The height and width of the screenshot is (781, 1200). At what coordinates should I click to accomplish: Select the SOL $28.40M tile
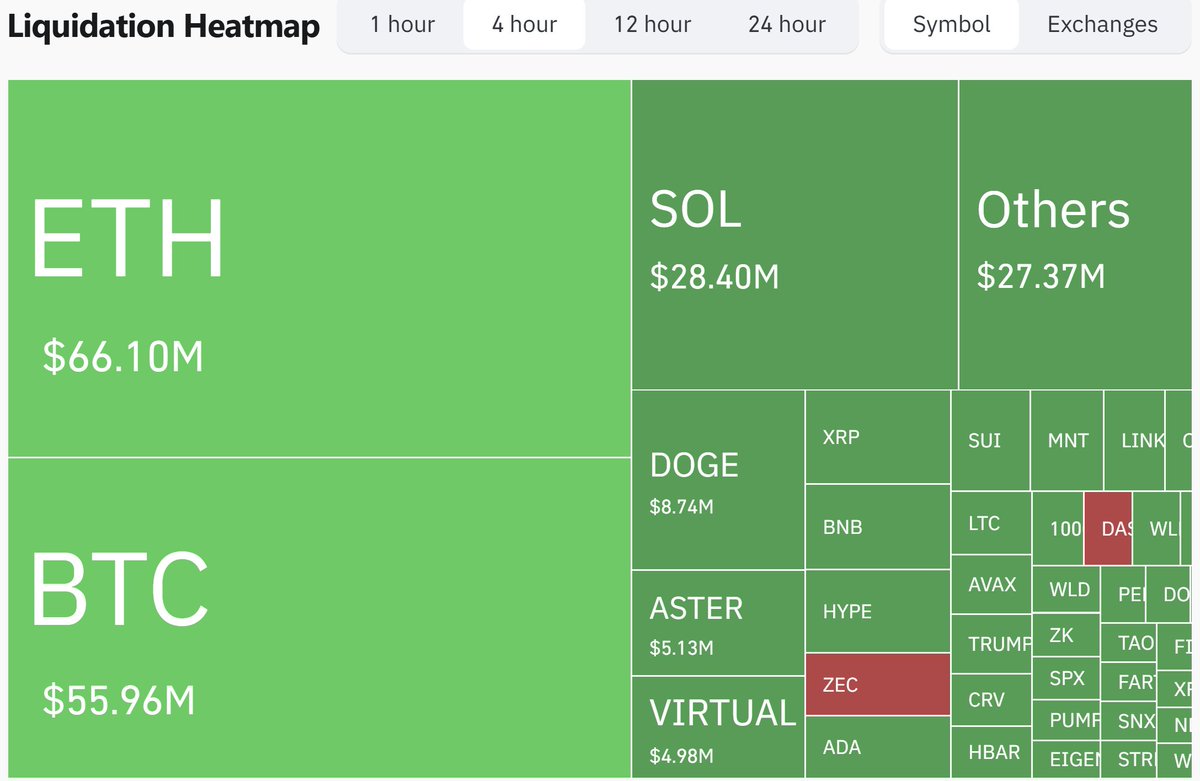point(795,235)
